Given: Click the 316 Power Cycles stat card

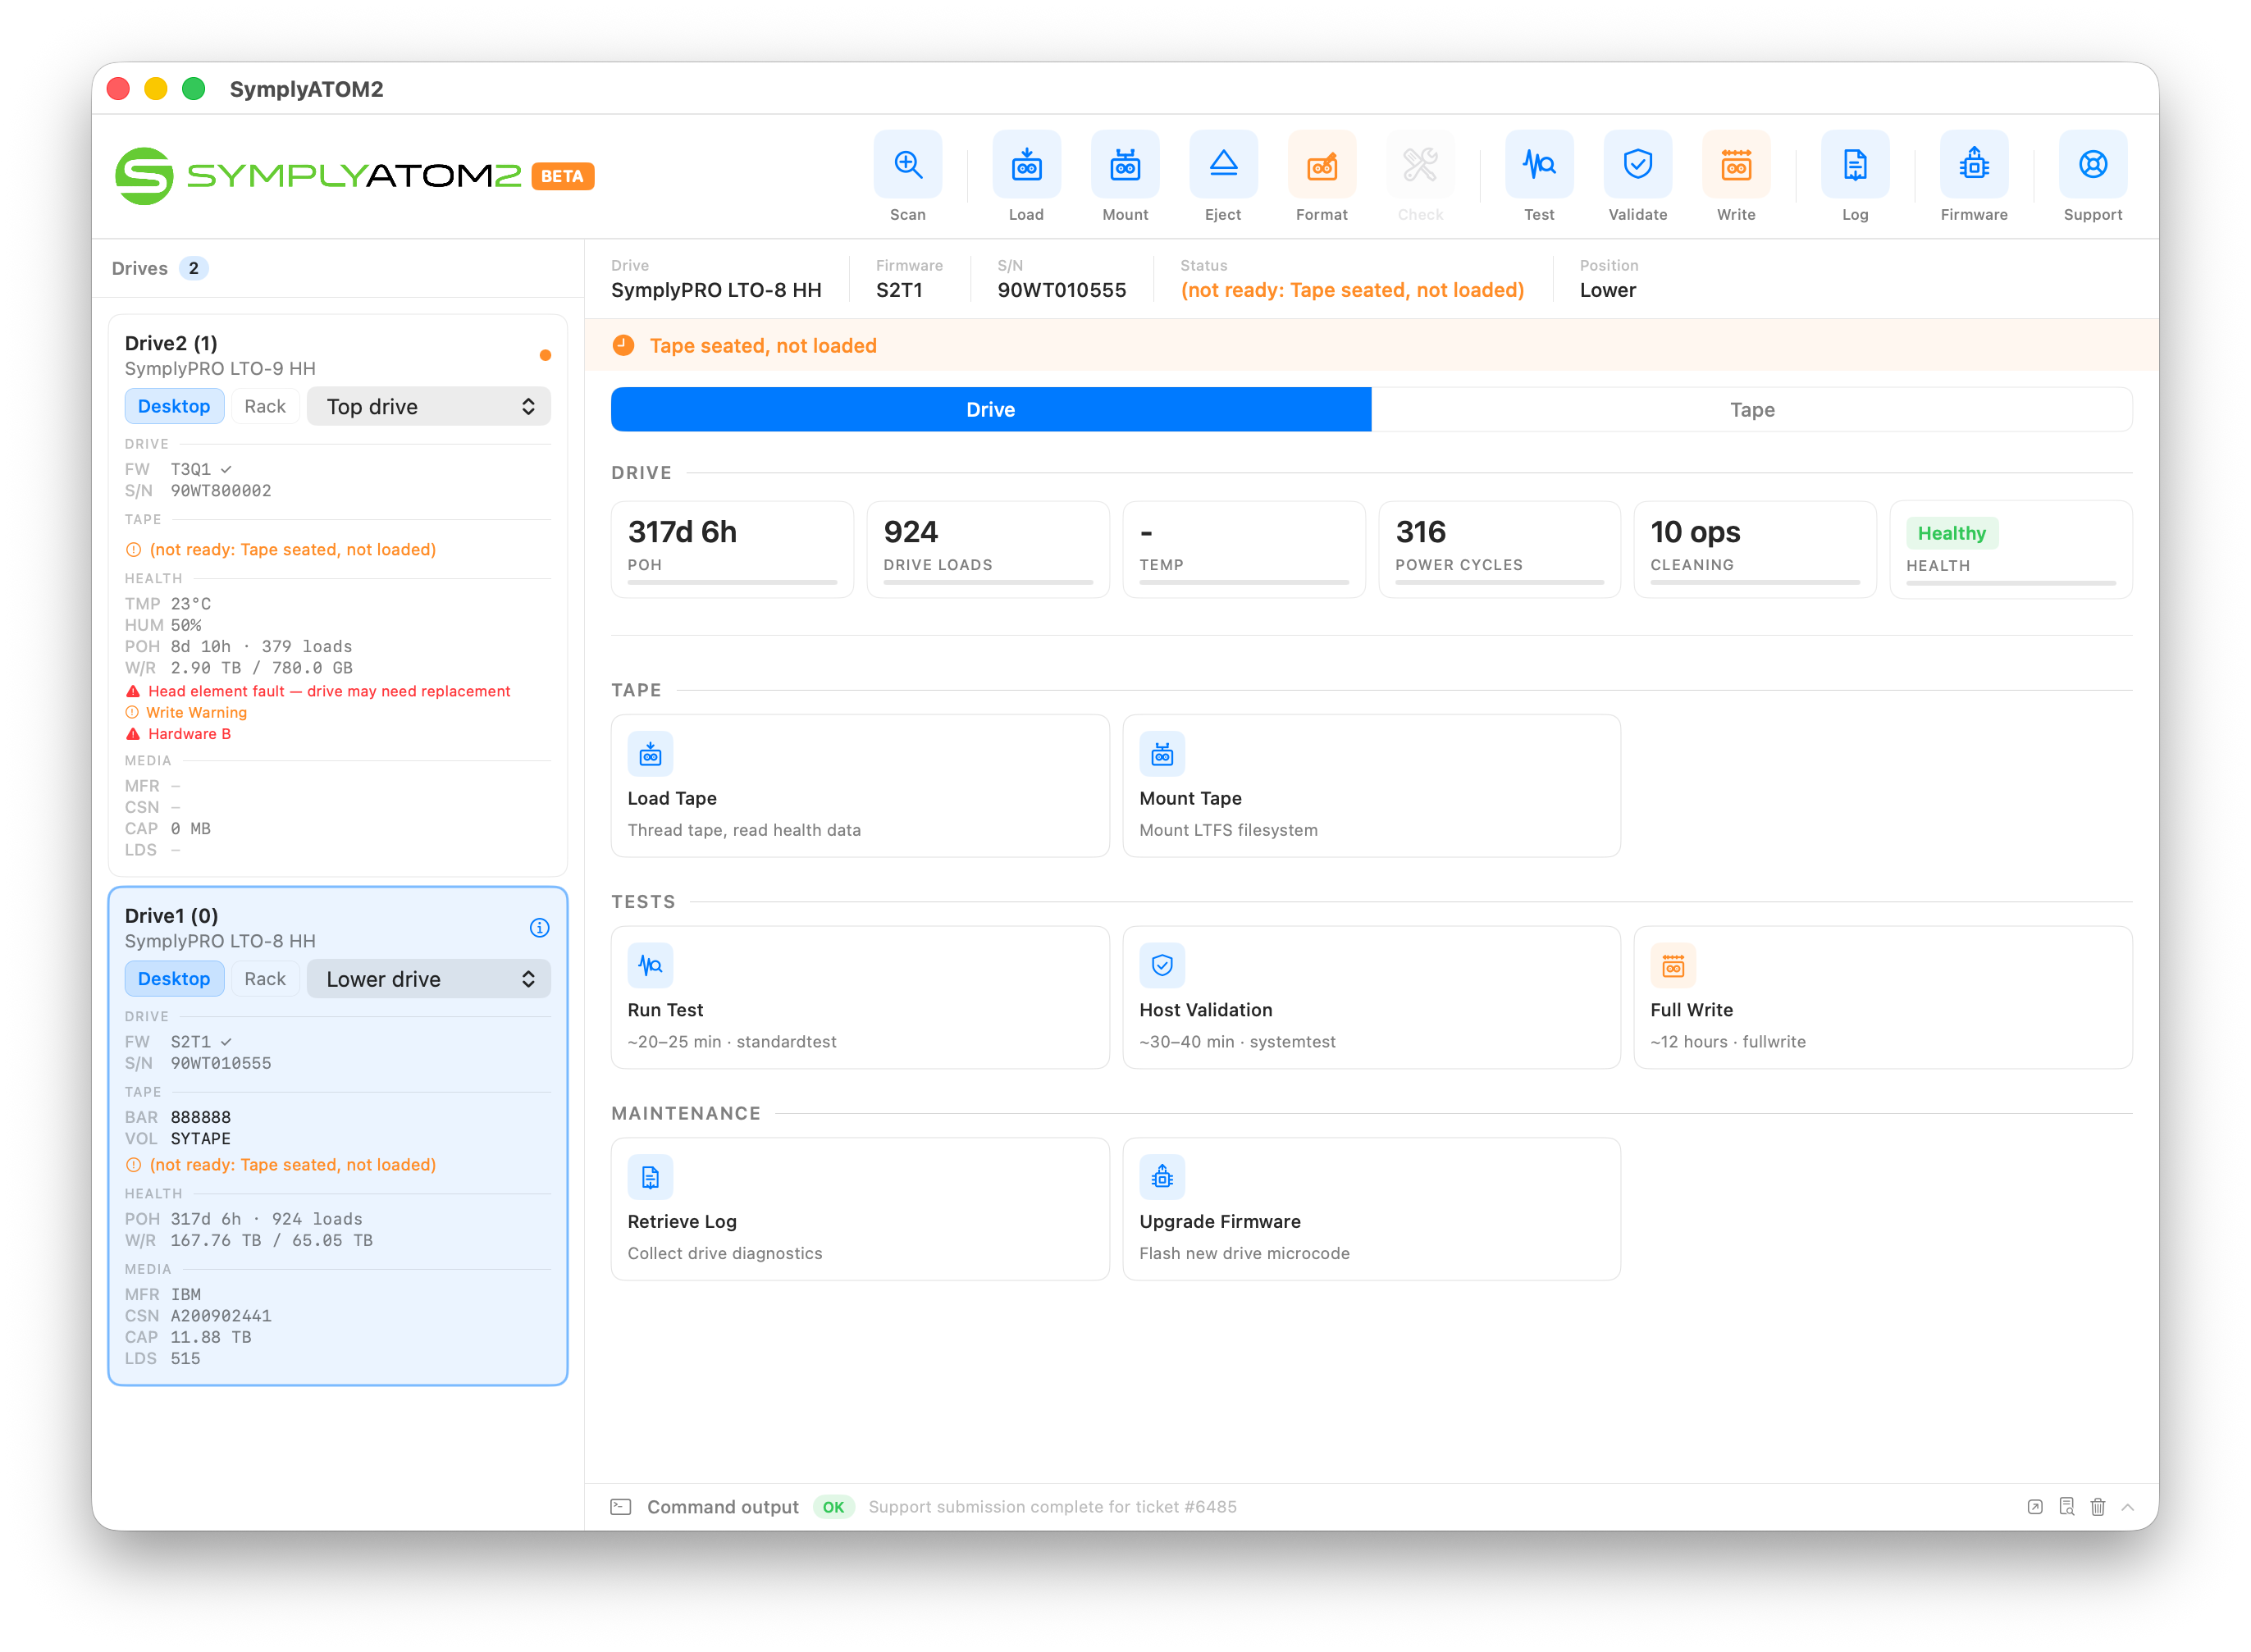Looking at the screenshot, I should (1500, 550).
